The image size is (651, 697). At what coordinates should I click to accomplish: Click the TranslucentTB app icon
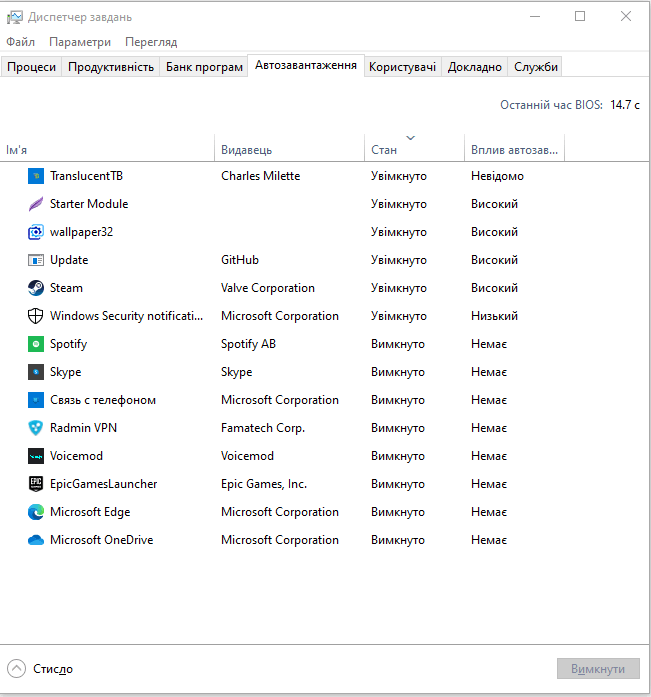pos(36,176)
